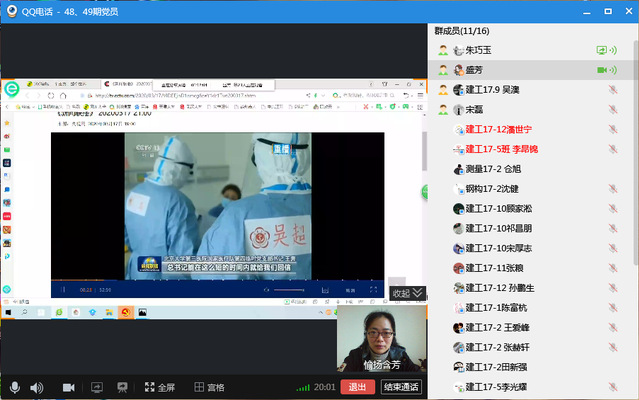The image size is (639, 400).
Task: Open the presentation/whiteboard icon
Action: pyautogui.click(x=123, y=387)
